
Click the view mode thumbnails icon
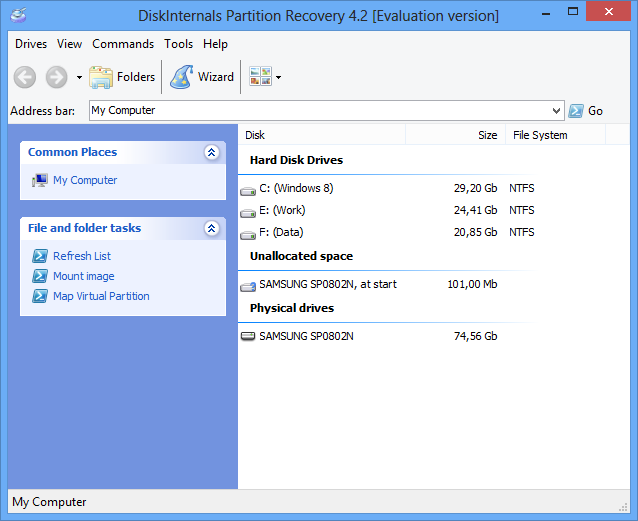point(260,77)
